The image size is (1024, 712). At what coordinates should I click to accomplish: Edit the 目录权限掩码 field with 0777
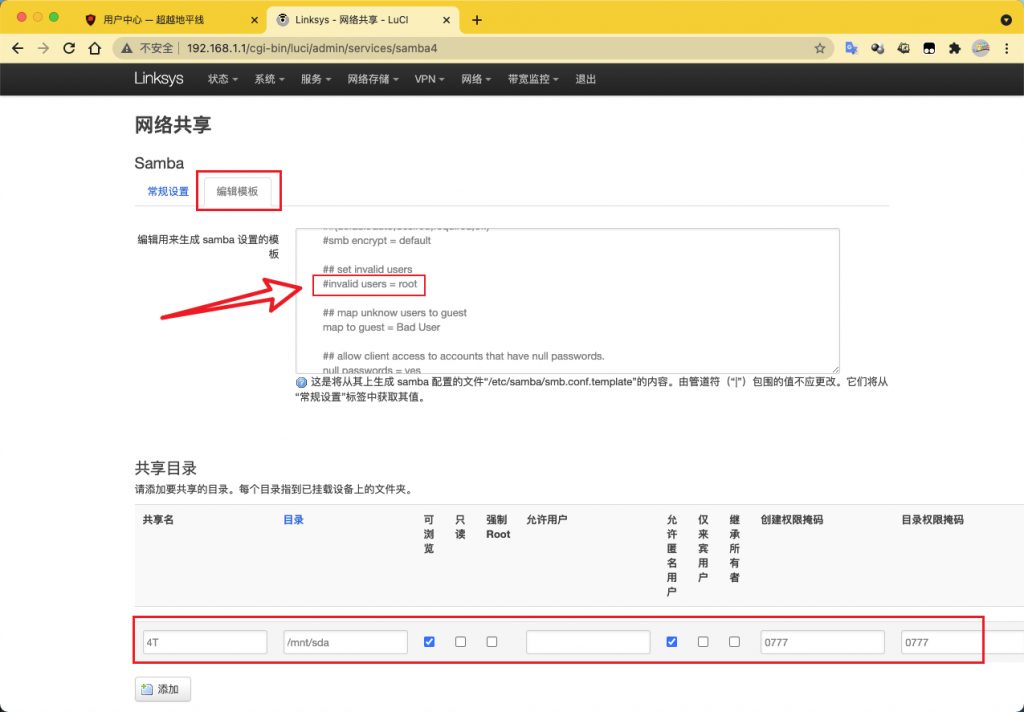(x=963, y=642)
